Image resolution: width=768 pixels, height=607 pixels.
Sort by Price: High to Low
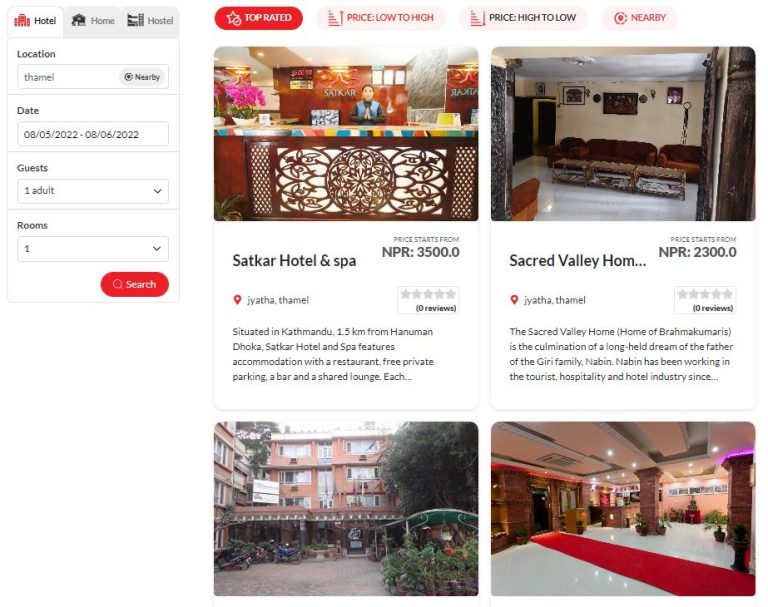[523, 18]
